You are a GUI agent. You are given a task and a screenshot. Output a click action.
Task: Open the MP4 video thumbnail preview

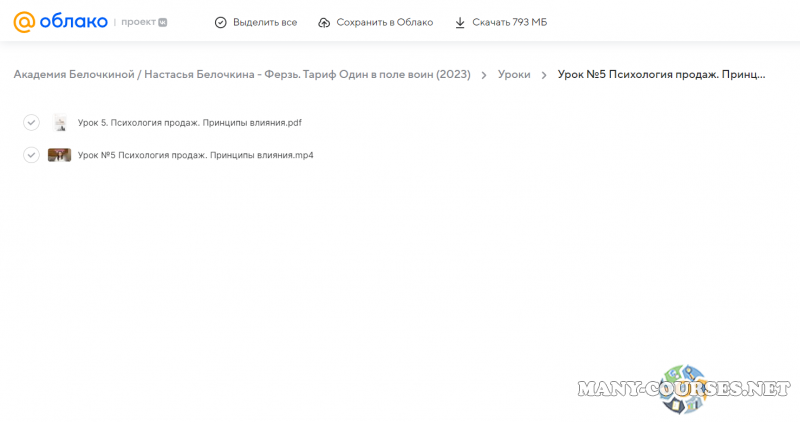[x=59, y=155]
